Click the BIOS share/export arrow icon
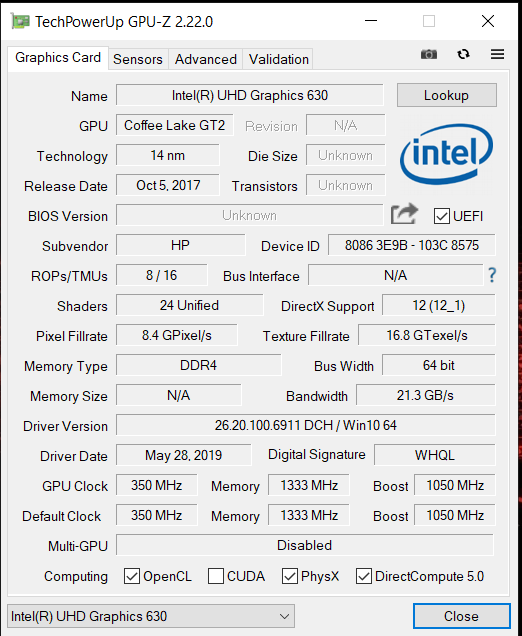The width and height of the screenshot is (522, 636). pyautogui.click(x=404, y=214)
